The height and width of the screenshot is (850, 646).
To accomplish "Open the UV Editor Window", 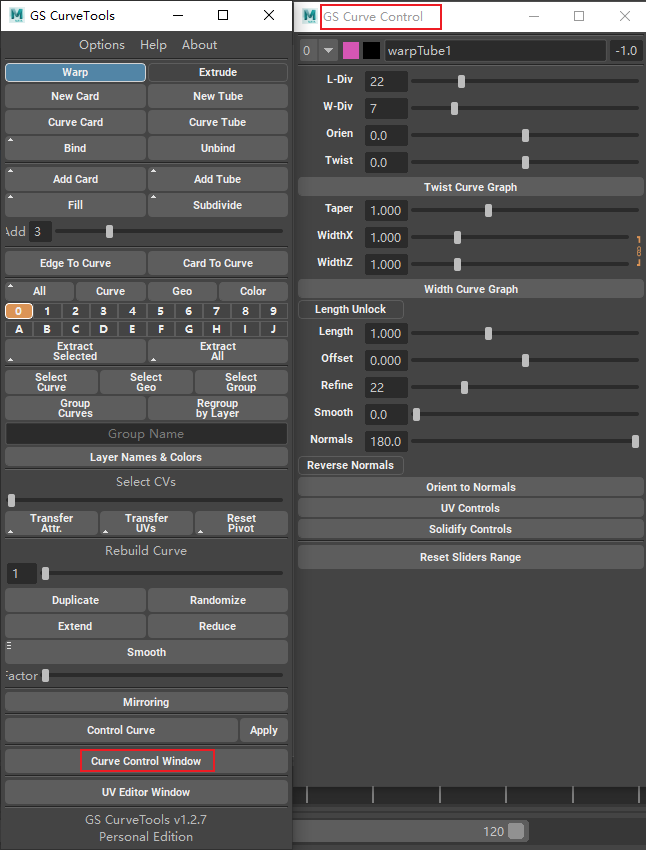I will (146, 792).
